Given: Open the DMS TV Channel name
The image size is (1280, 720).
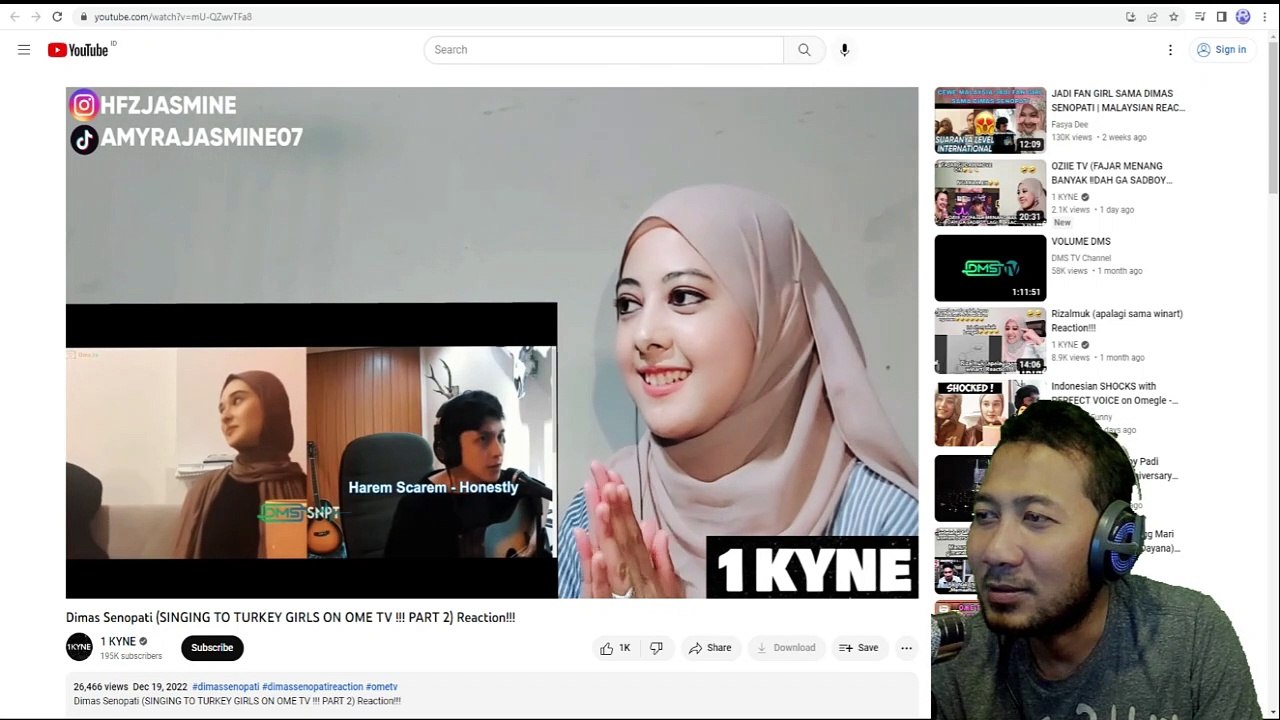Looking at the screenshot, I should pos(1081,258).
